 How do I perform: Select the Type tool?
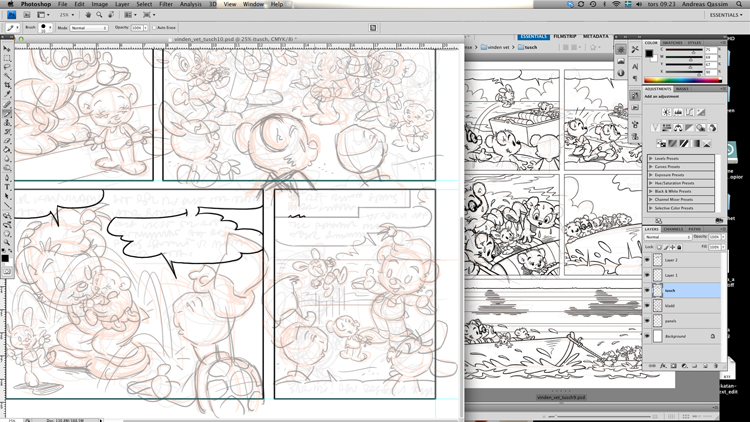(7, 187)
